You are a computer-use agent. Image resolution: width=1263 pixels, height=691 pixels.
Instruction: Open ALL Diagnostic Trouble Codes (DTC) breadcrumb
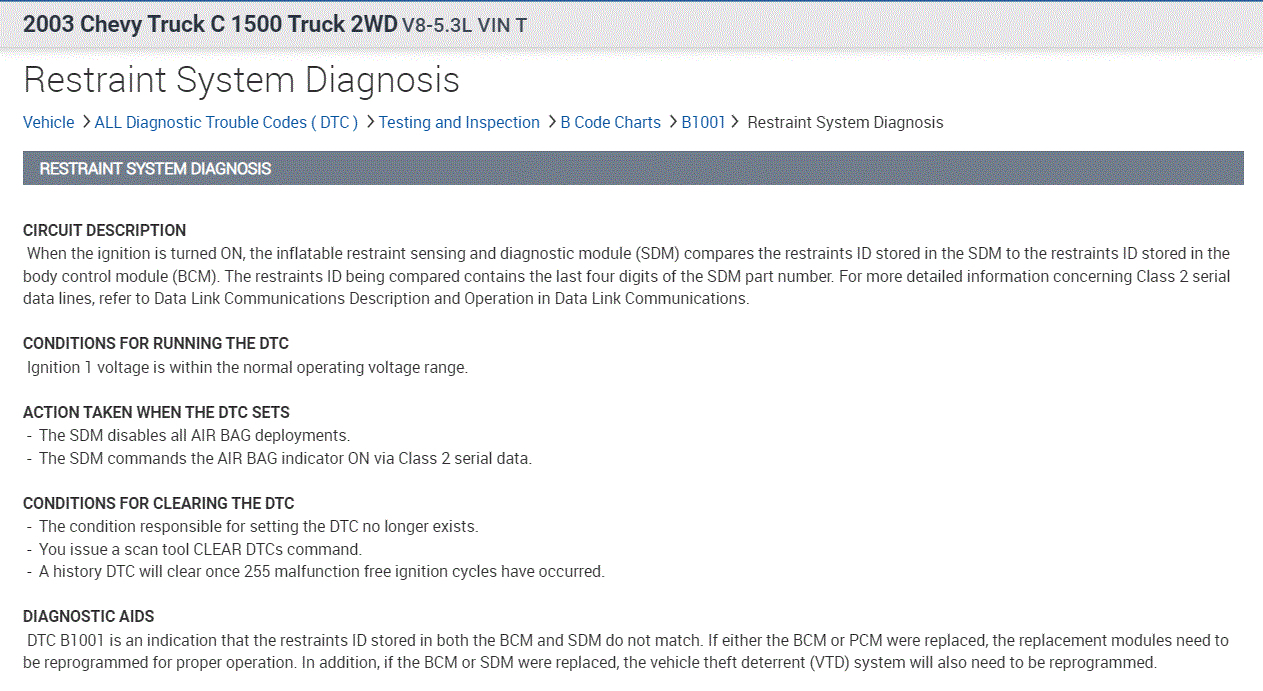coord(226,122)
